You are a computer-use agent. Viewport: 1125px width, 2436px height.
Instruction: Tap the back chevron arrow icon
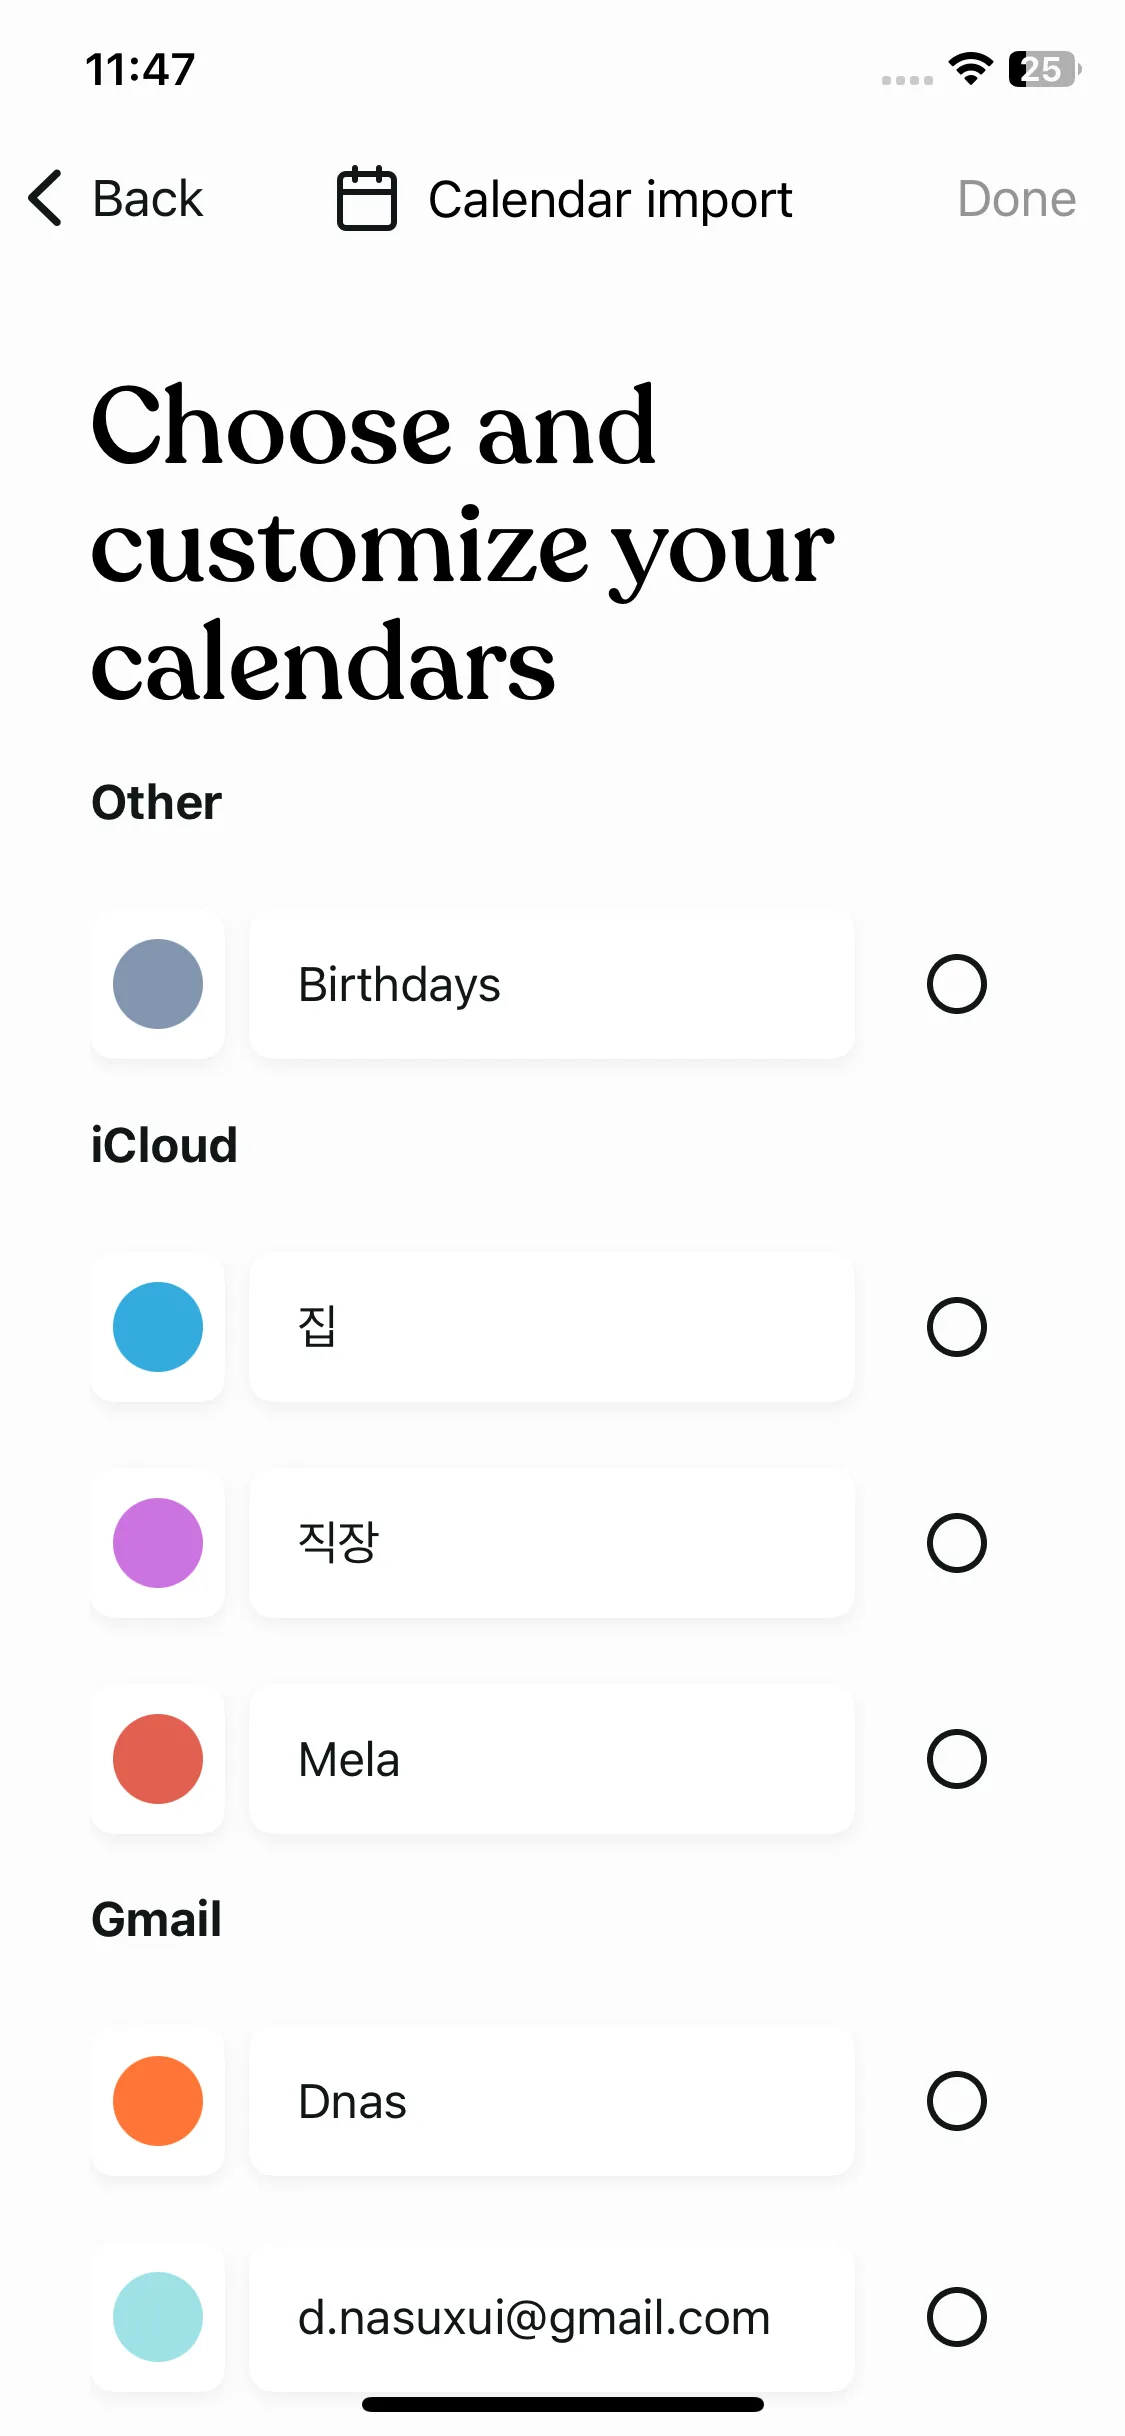pyautogui.click(x=46, y=198)
